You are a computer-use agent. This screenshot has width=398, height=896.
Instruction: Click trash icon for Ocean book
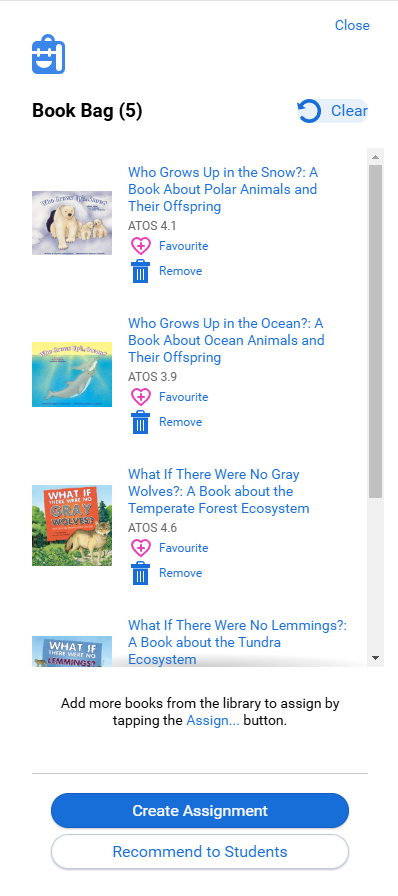(x=140, y=422)
